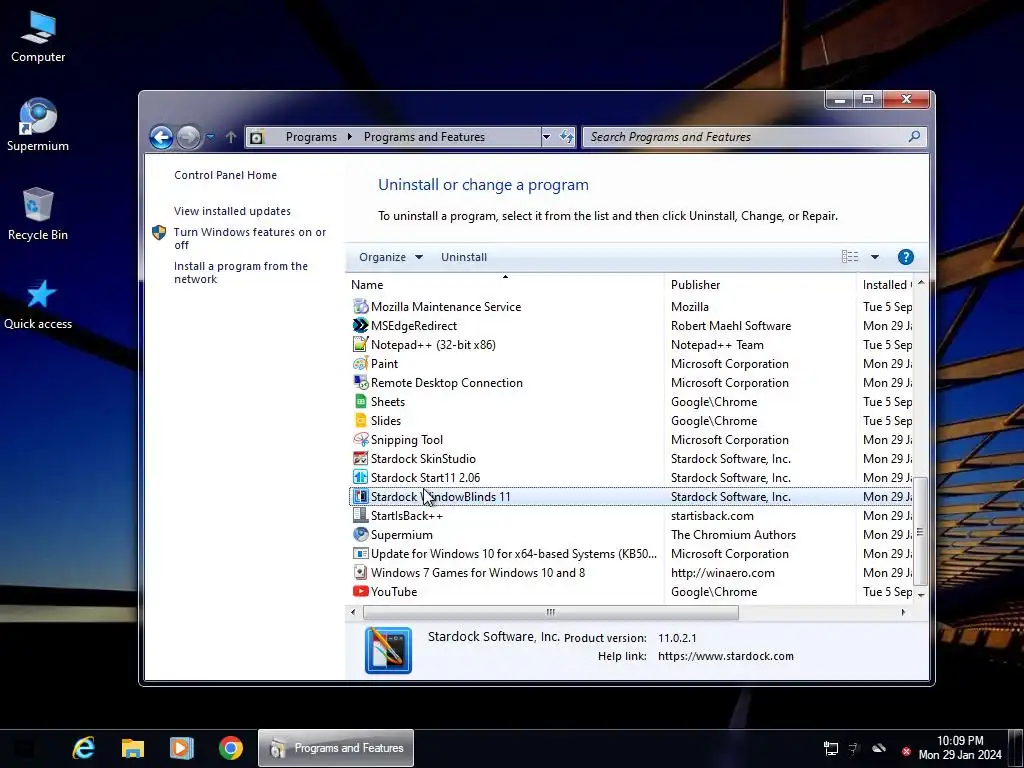Open View installed updates link
Image resolution: width=1024 pixels, height=768 pixels.
tap(232, 211)
